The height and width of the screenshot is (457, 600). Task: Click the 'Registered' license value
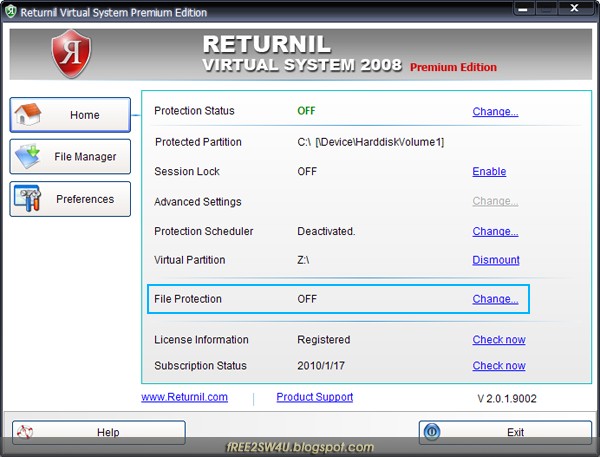click(324, 339)
